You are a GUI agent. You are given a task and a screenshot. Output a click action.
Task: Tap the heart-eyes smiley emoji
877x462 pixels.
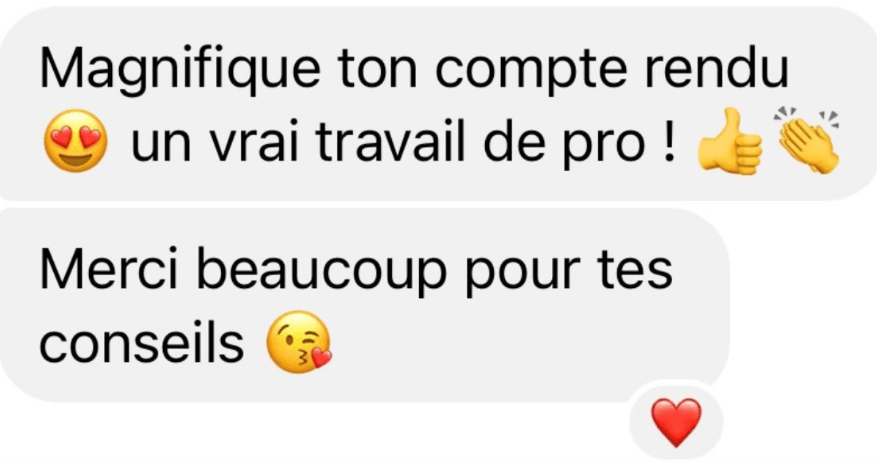pyautogui.click(x=76, y=140)
